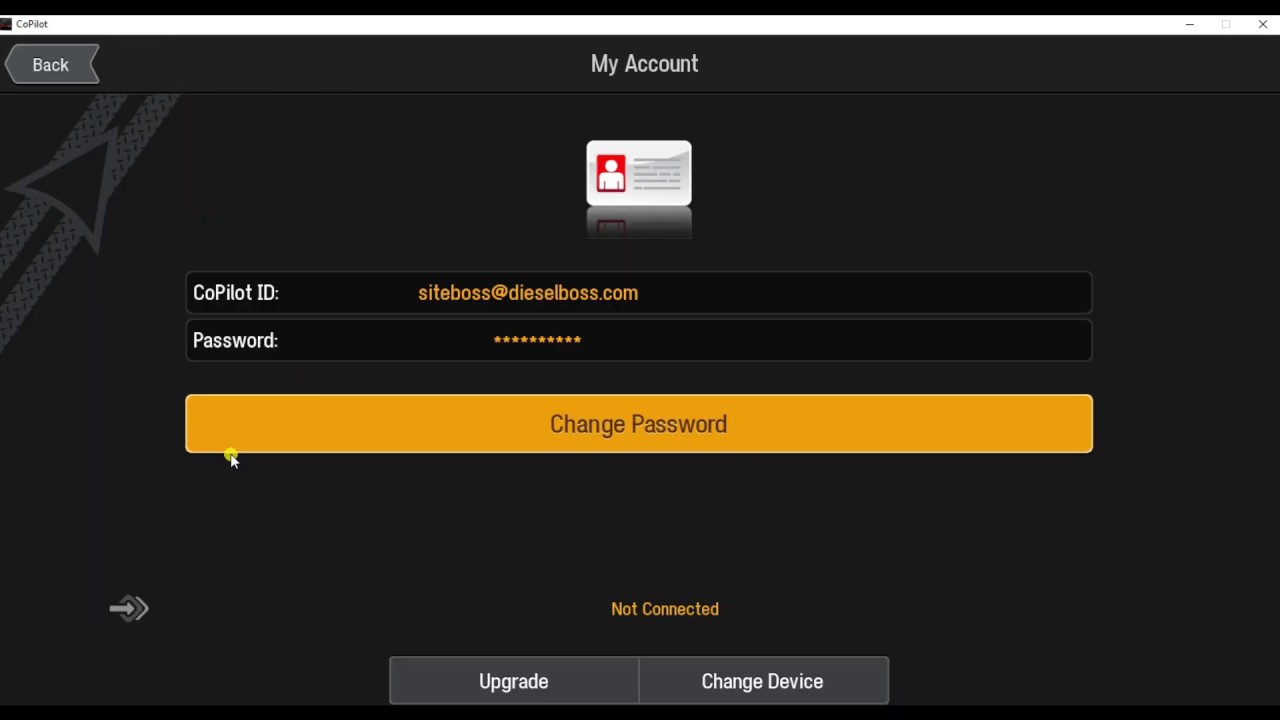The image size is (1280, 720).
Task: Open the Upgrade option
Action: tap(514, 681)
